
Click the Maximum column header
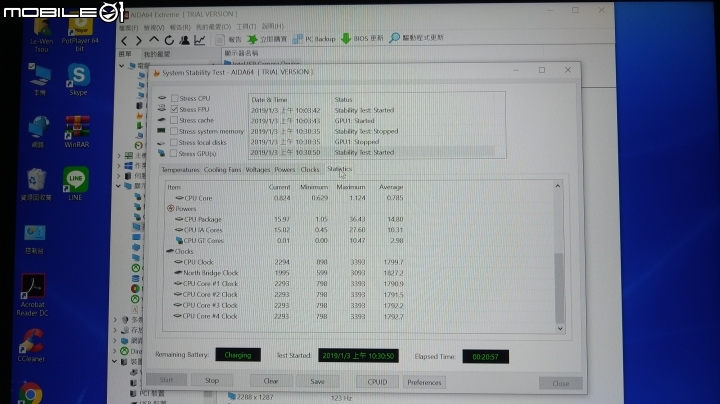coord(350,187)
